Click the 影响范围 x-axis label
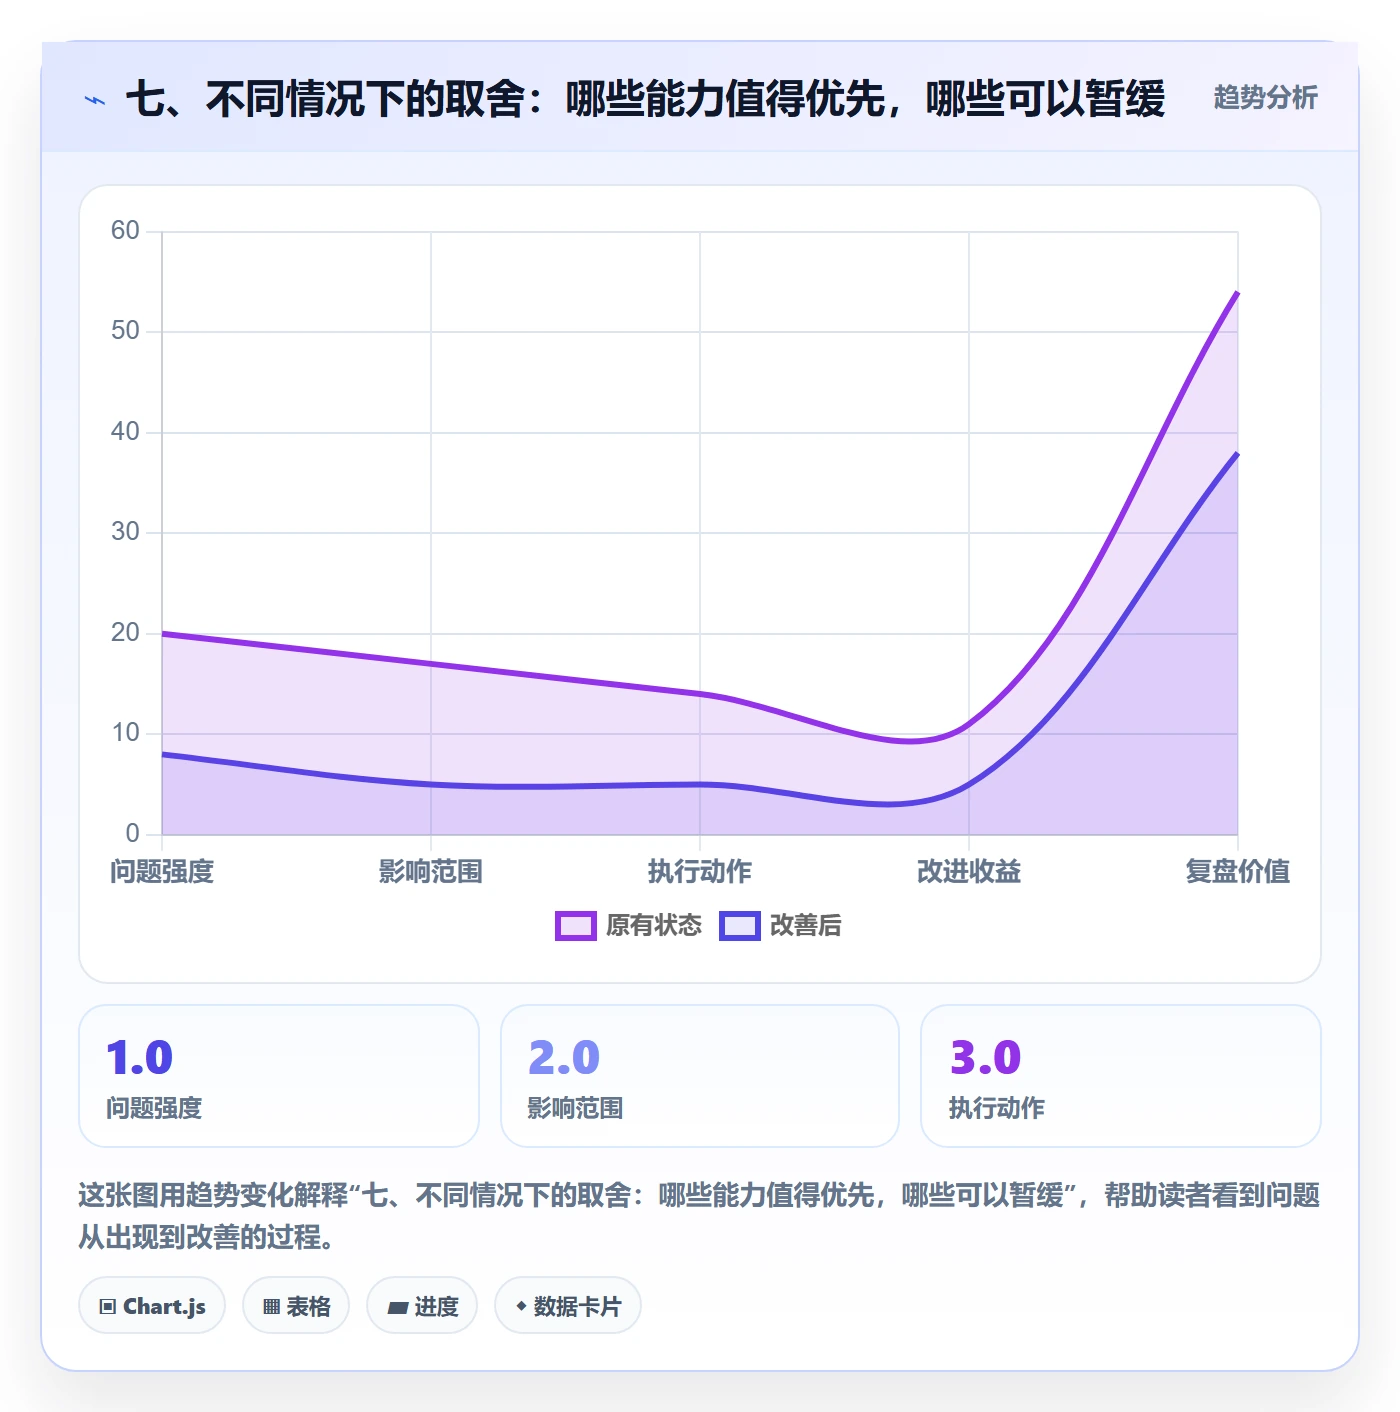The height and width of the screenshot is (1412, 1400). [x=431, y=872]
